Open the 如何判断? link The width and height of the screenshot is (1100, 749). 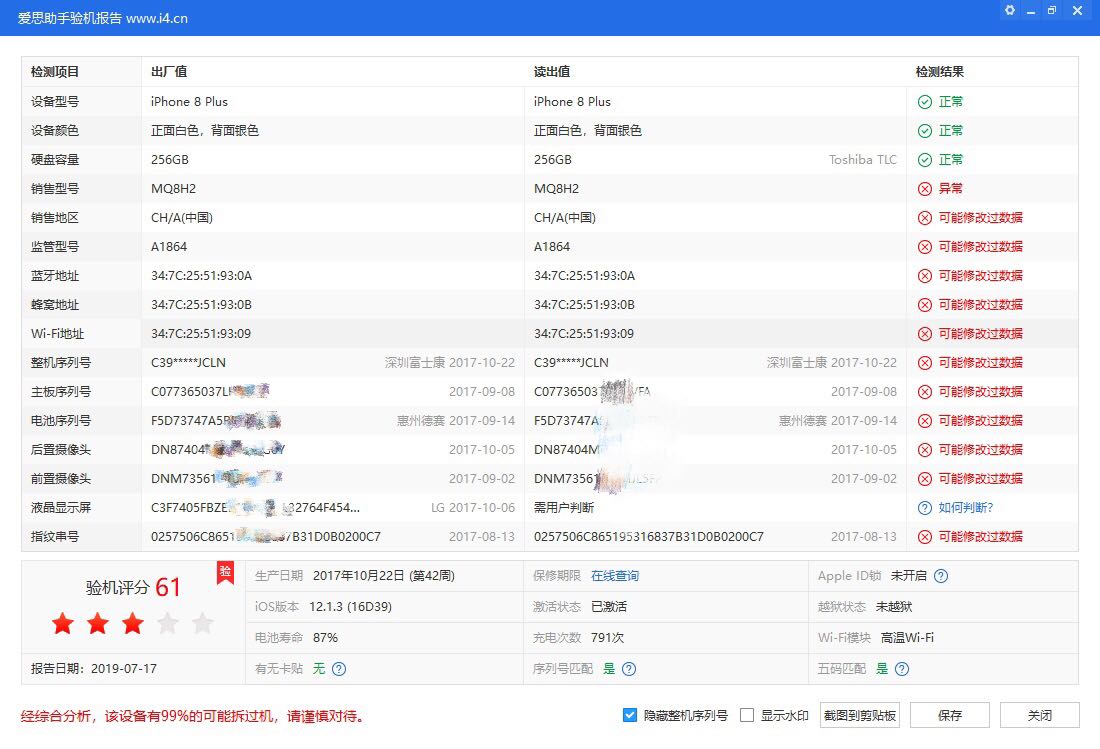tap(966, 508)
